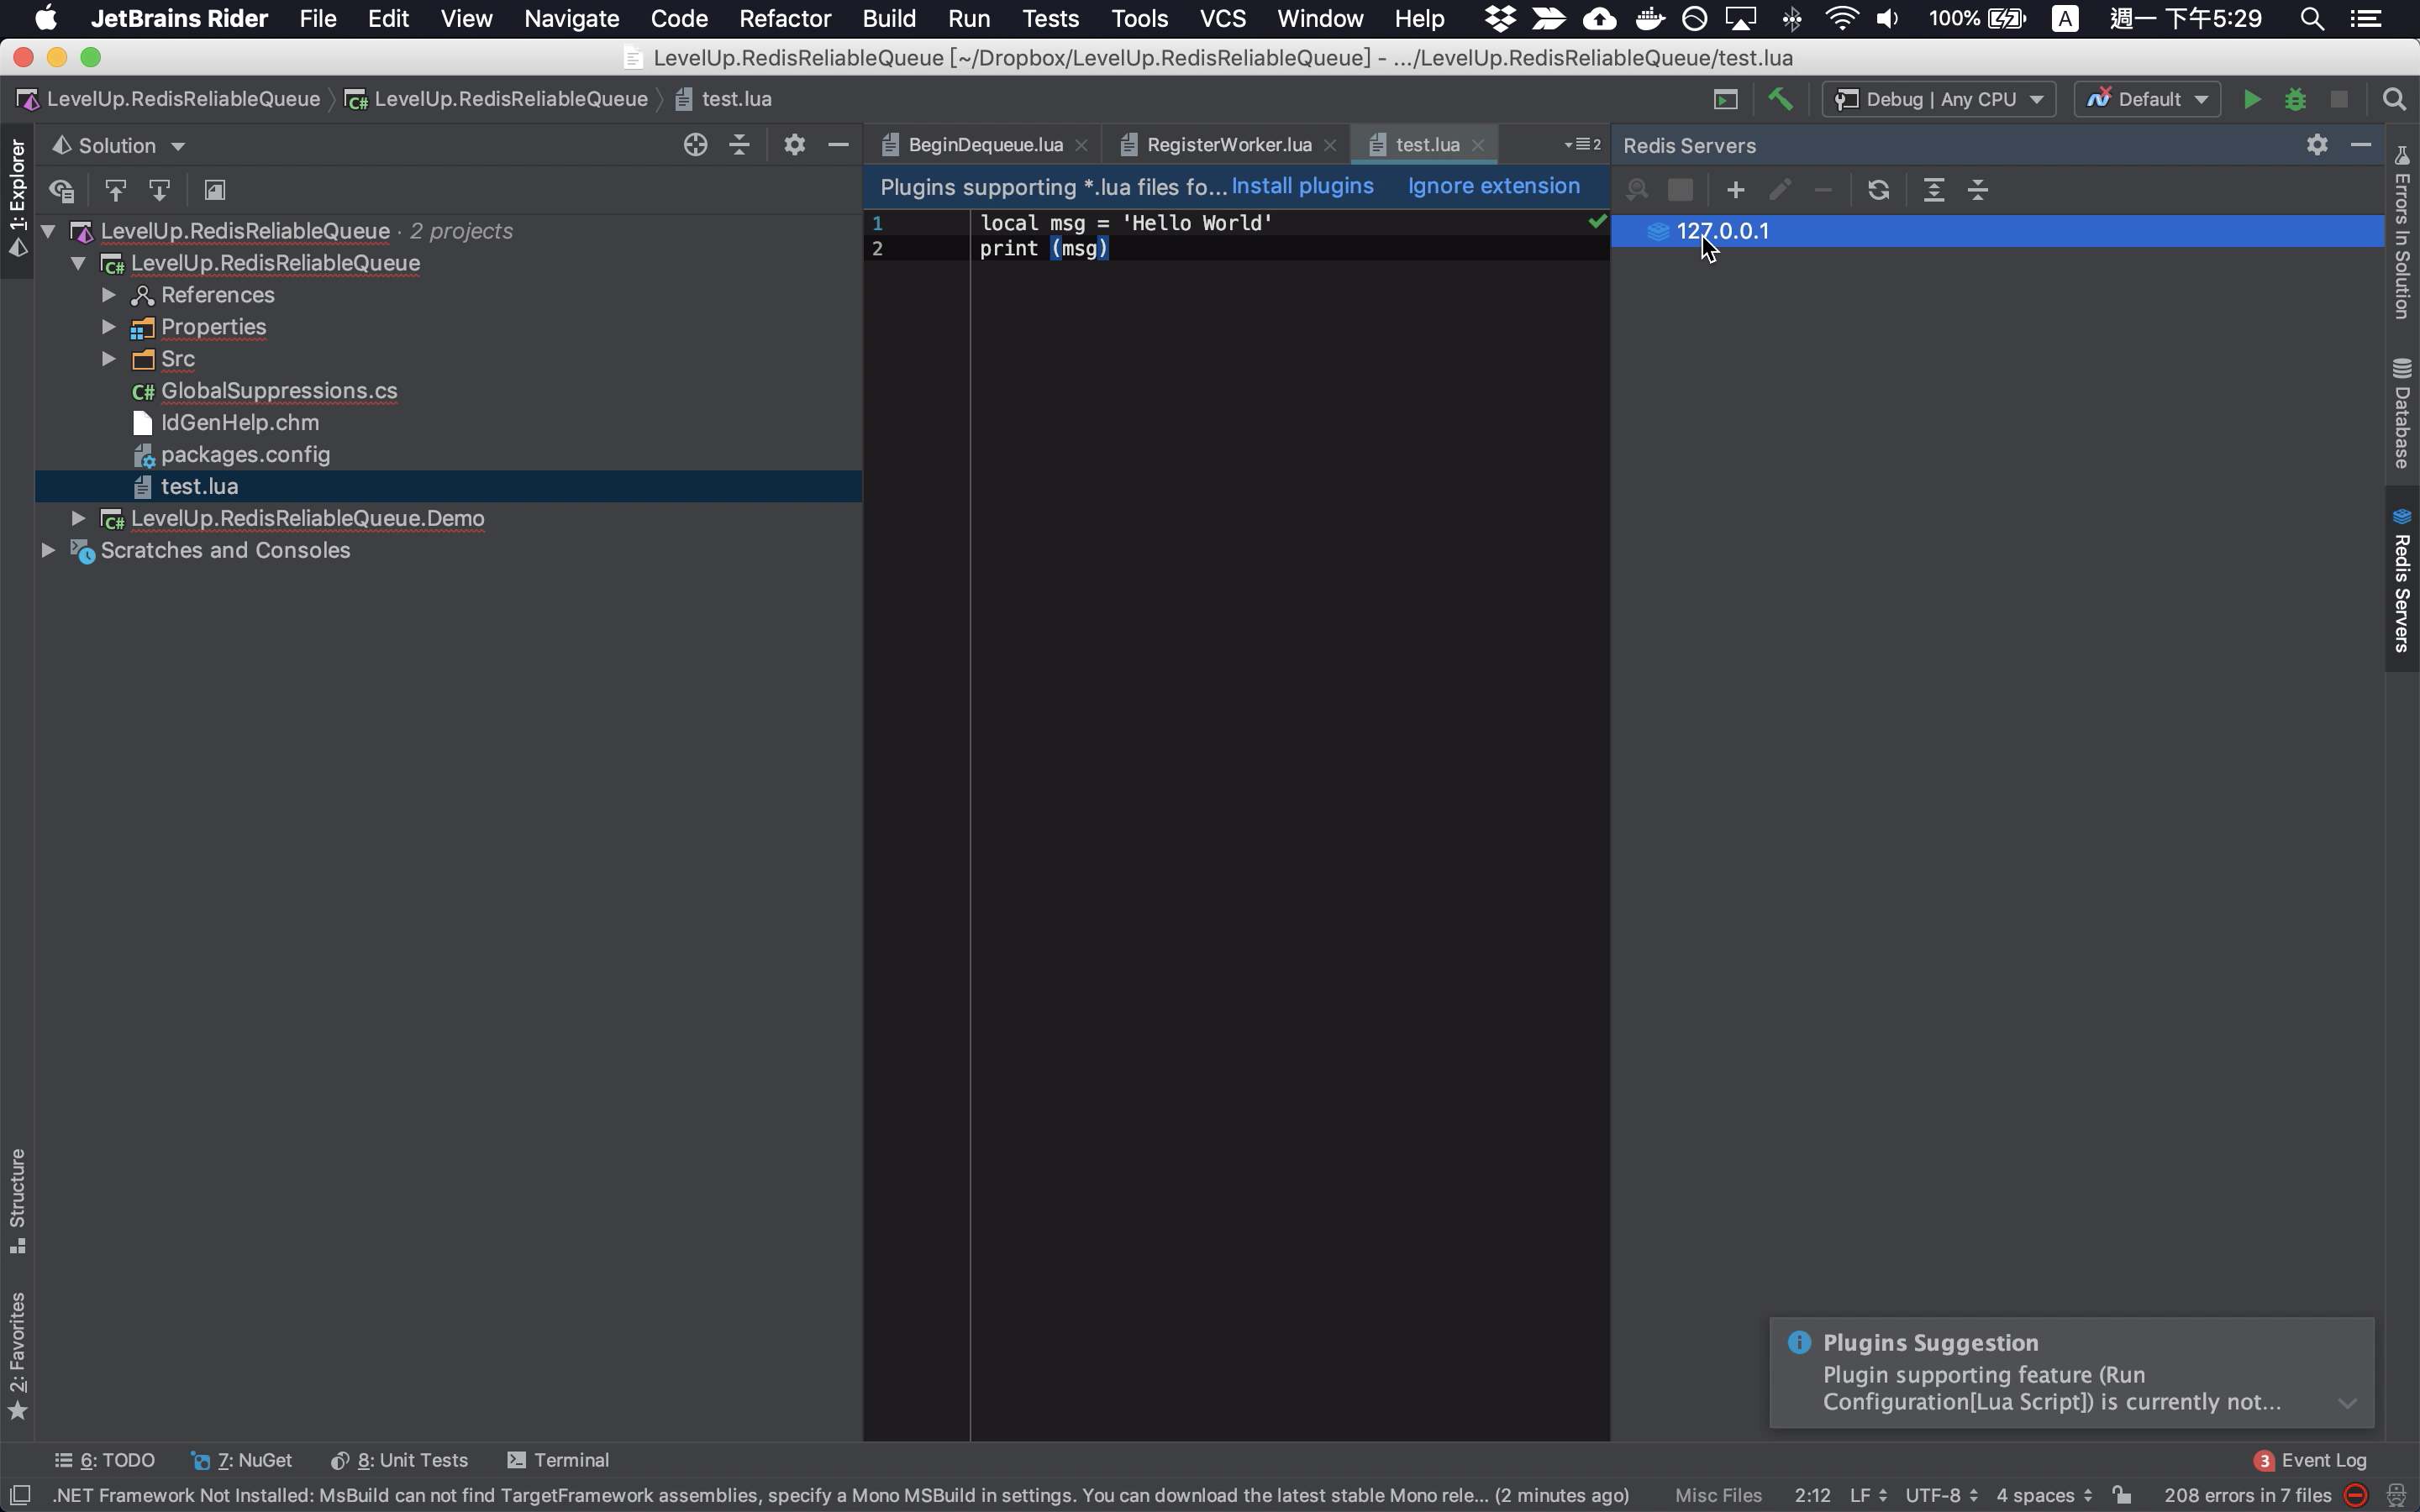
Task: Open the Refactor menu
Action: click(x=785, y=18)
